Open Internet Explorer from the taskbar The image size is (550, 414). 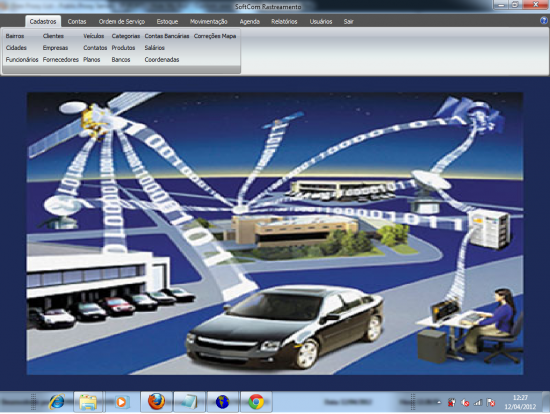coord(56,401)
